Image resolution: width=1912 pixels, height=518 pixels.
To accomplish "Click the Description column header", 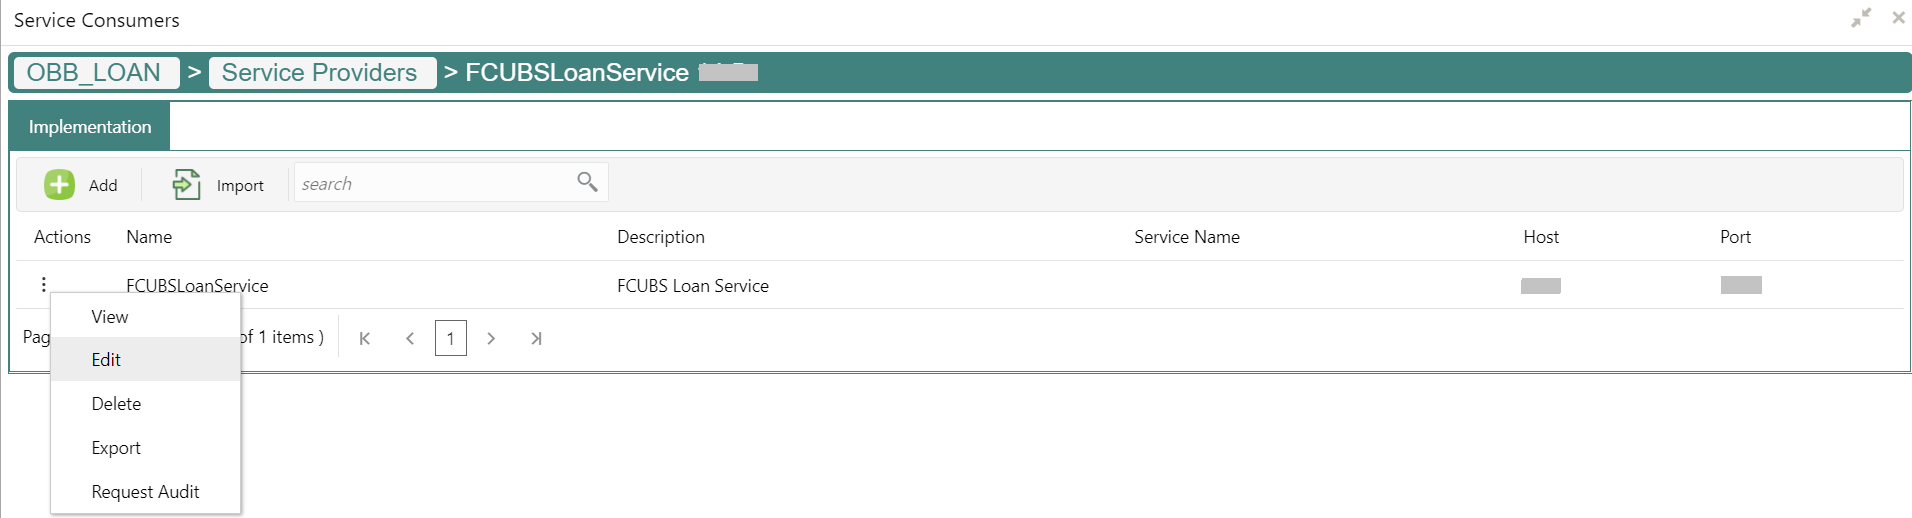I will tap(661, 237).
